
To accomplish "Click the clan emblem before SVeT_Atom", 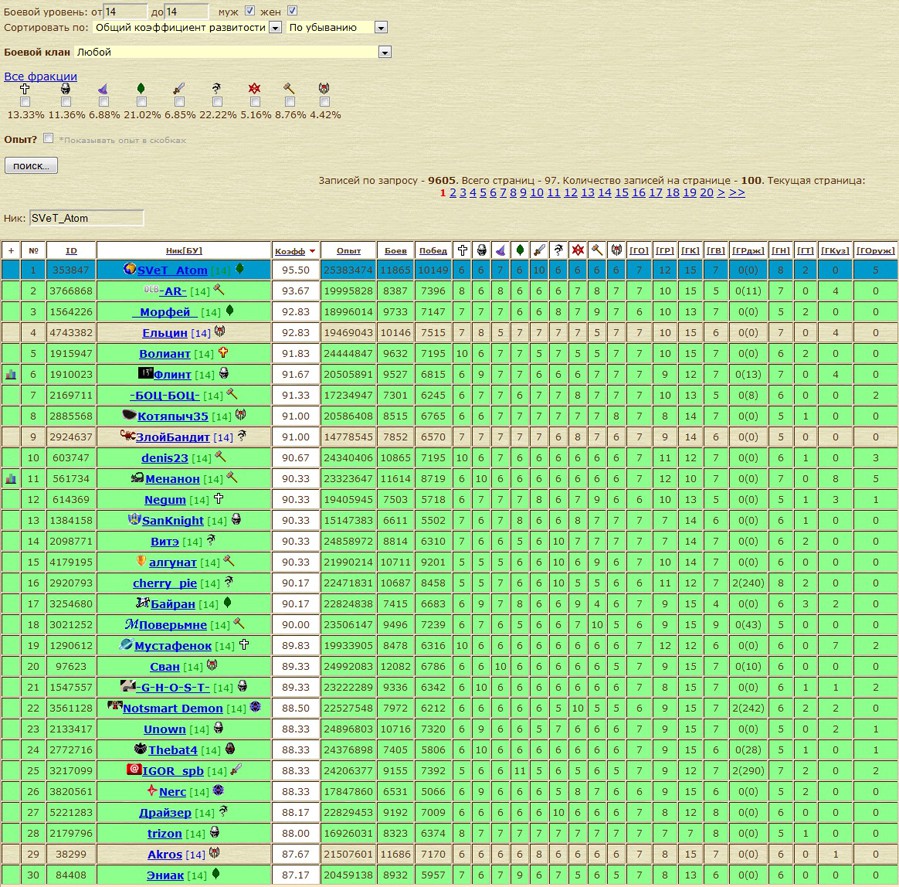I will click(x=130, y=269).
